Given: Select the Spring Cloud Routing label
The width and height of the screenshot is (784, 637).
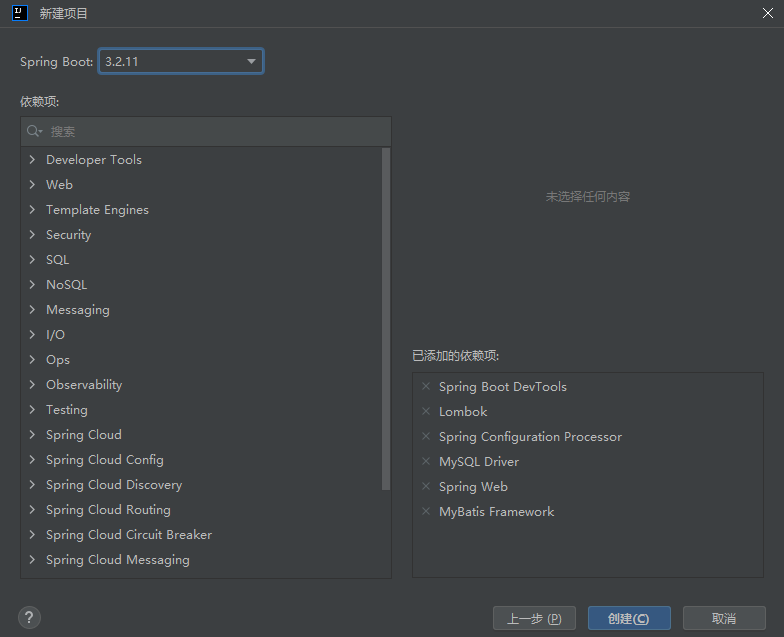Looking at the screenshot, I should pos(108,510).
